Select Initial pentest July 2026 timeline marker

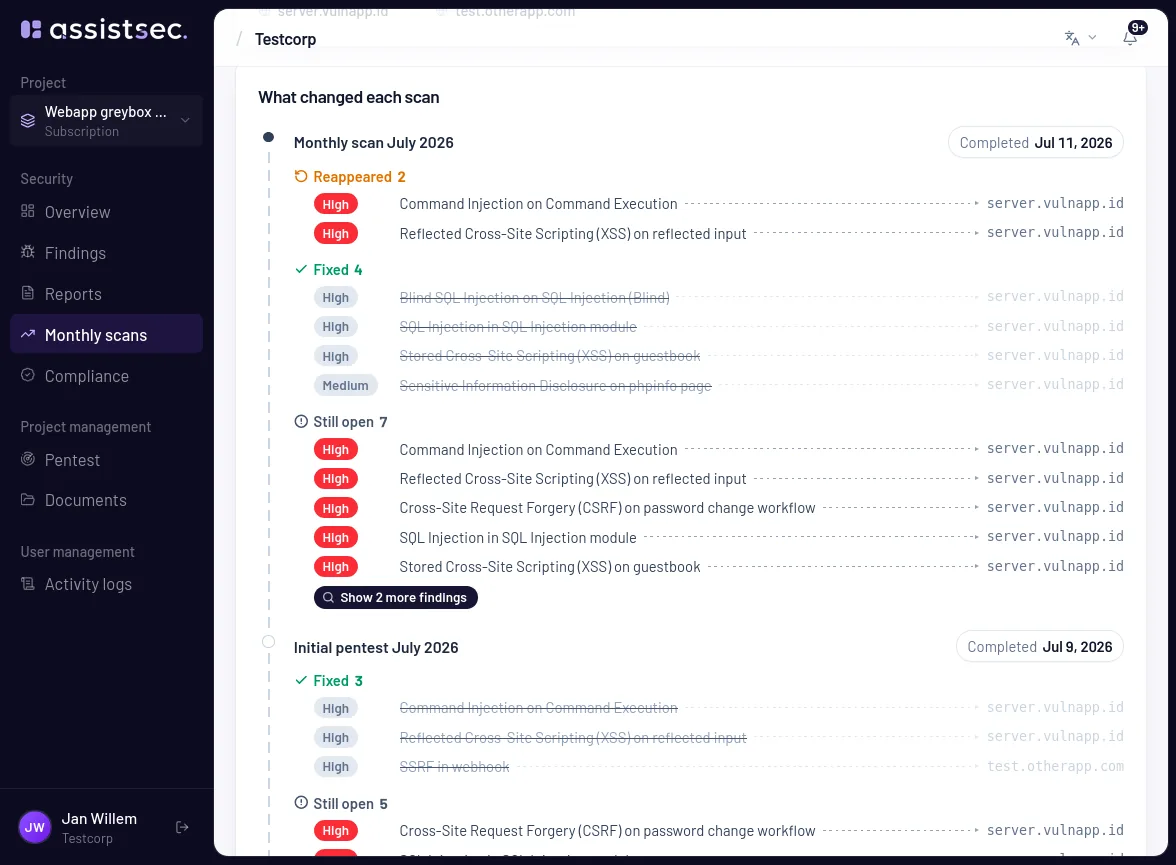[x=268, y=641]
